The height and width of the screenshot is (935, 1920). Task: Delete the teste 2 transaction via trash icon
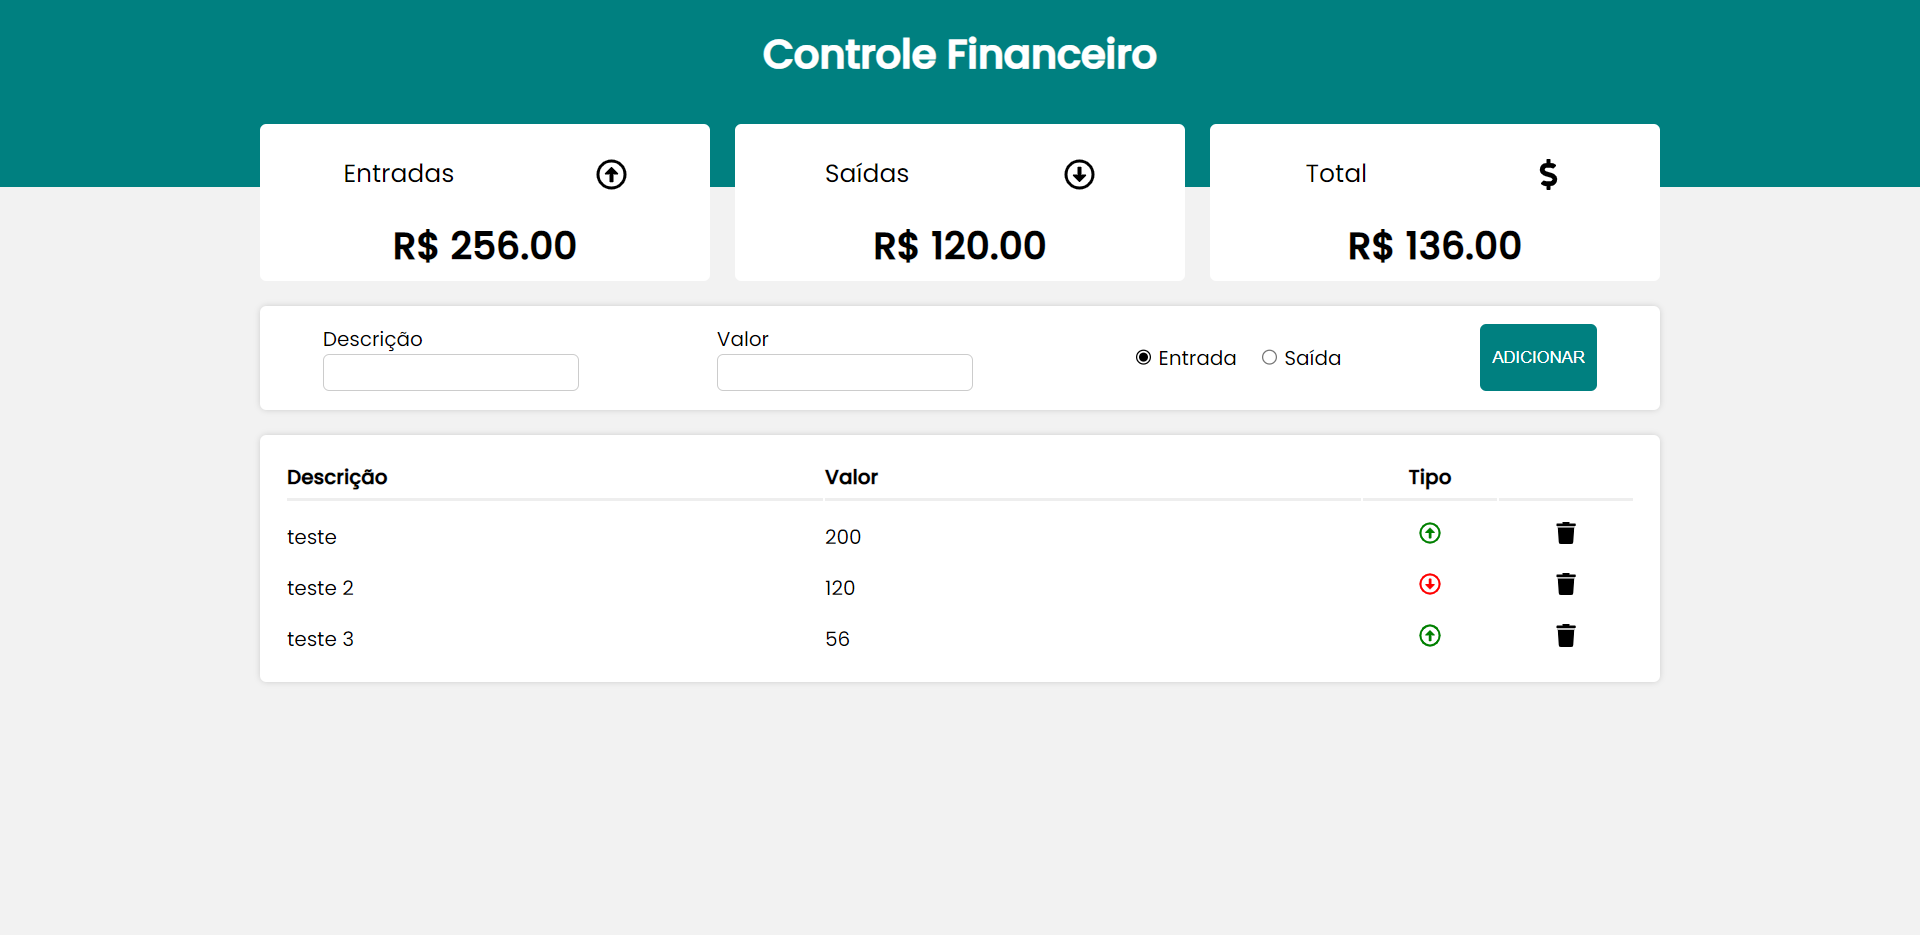point(1565,584)
